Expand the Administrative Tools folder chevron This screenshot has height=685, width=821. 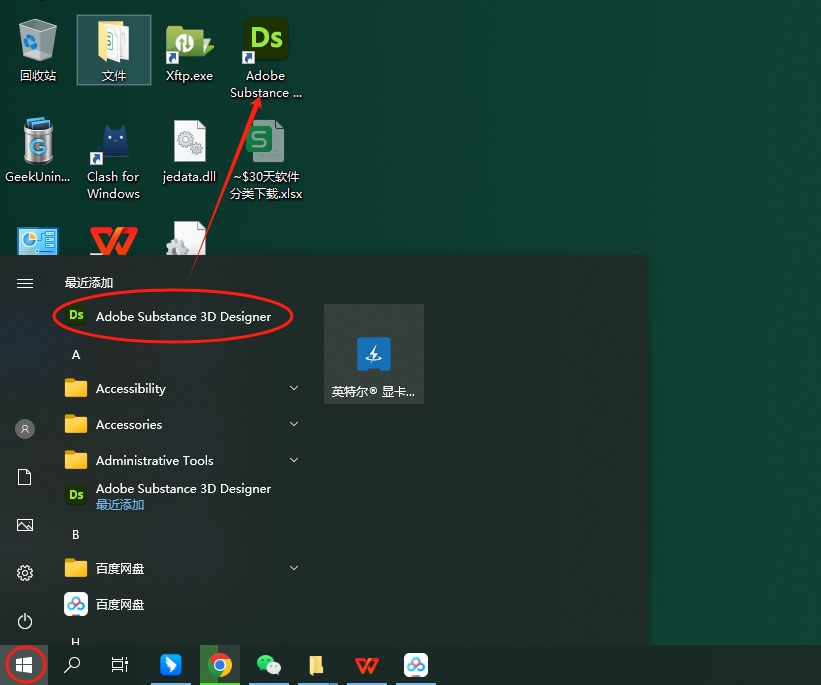(x=294, y=460)
